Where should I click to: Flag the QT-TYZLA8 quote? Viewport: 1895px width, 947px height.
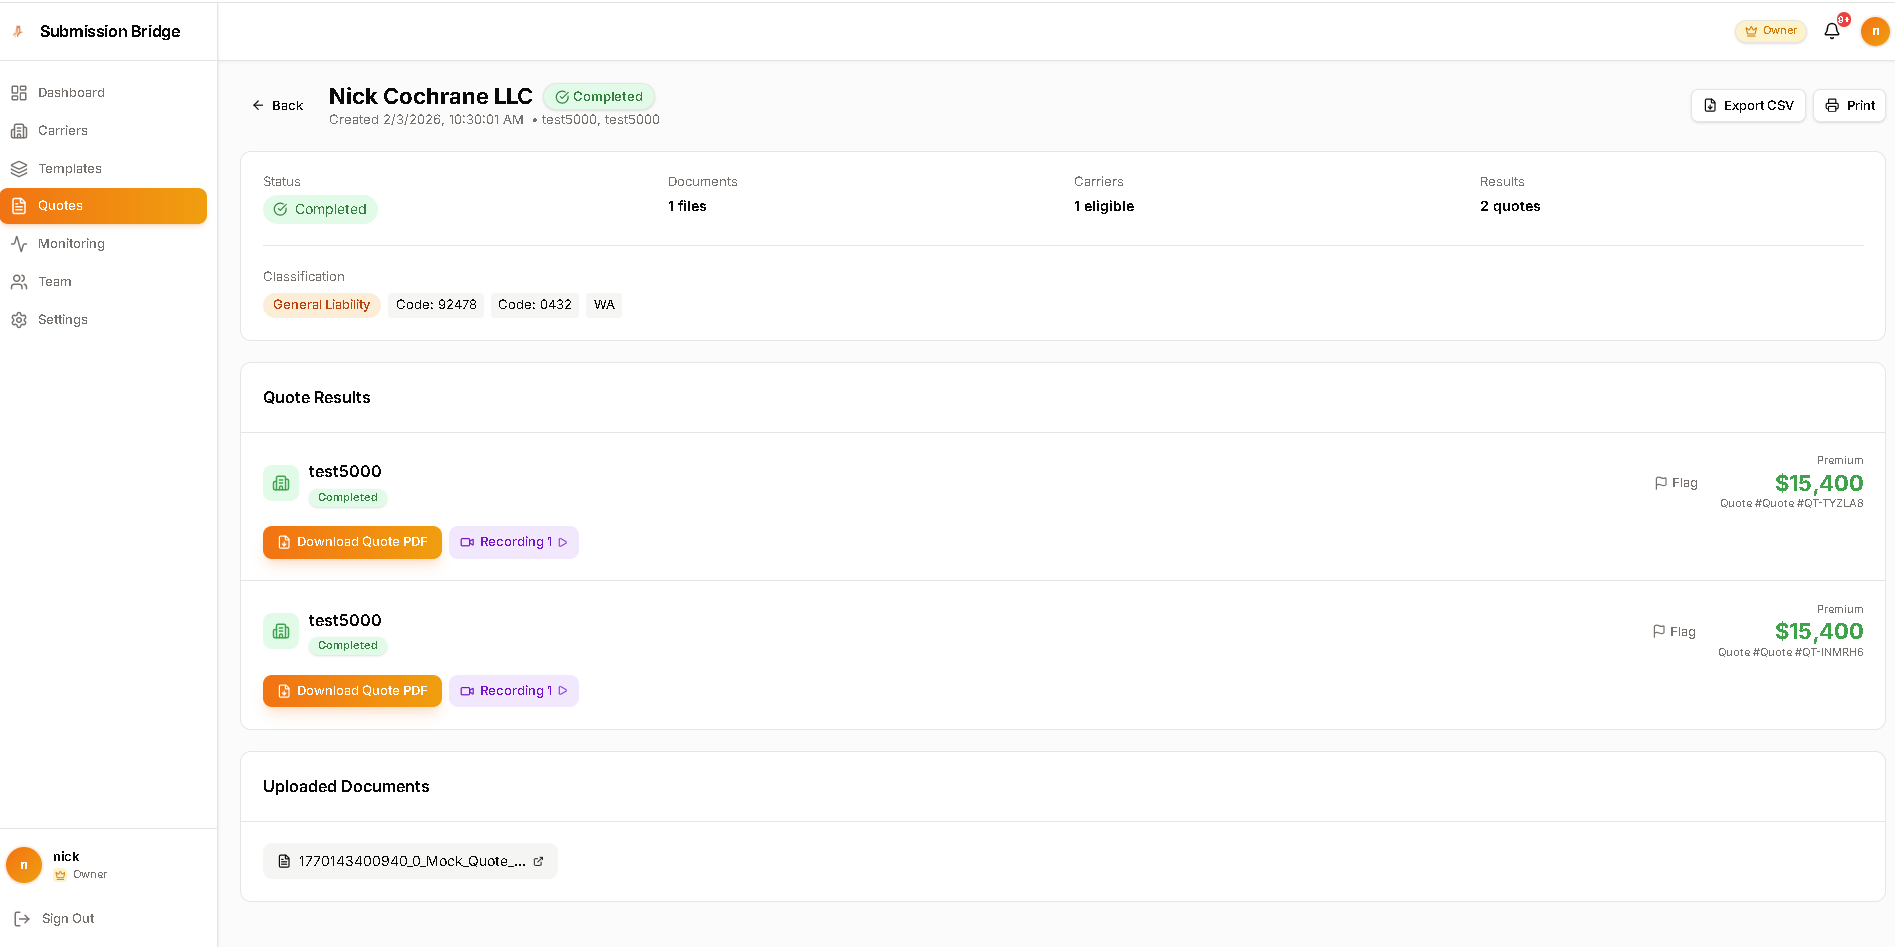coord(1676,483)
